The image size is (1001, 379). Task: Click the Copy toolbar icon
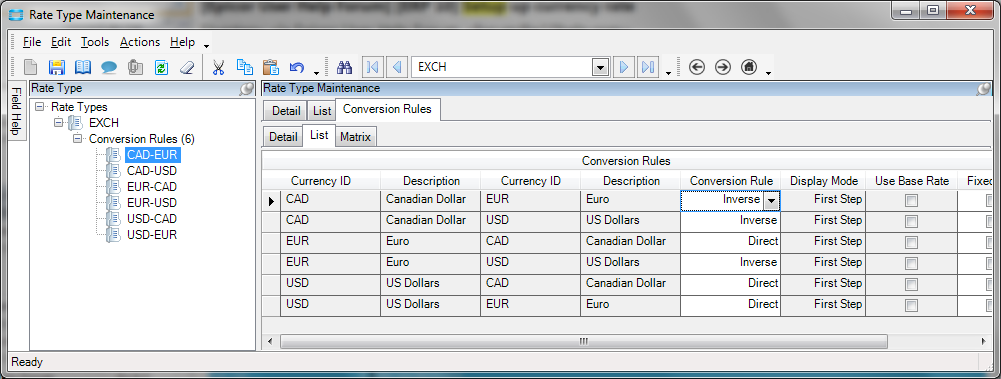click(245, 67)
